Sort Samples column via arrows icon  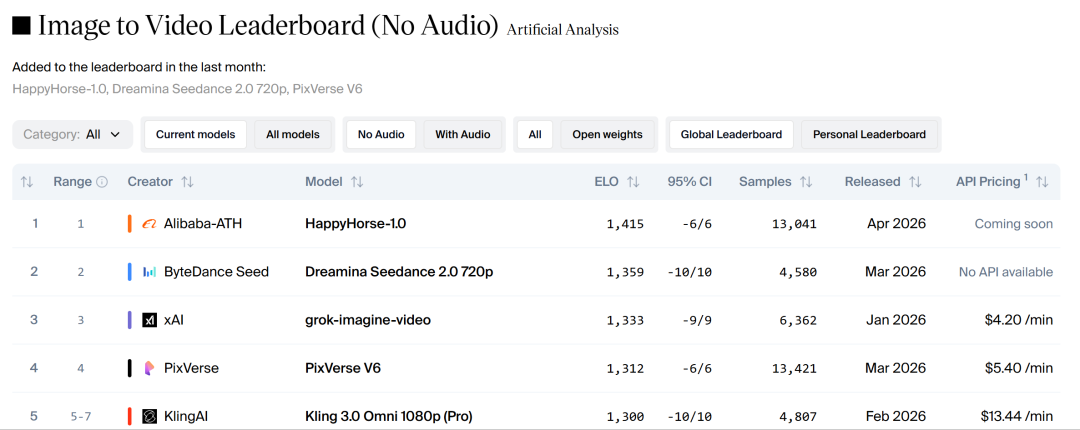click(806, 182)
